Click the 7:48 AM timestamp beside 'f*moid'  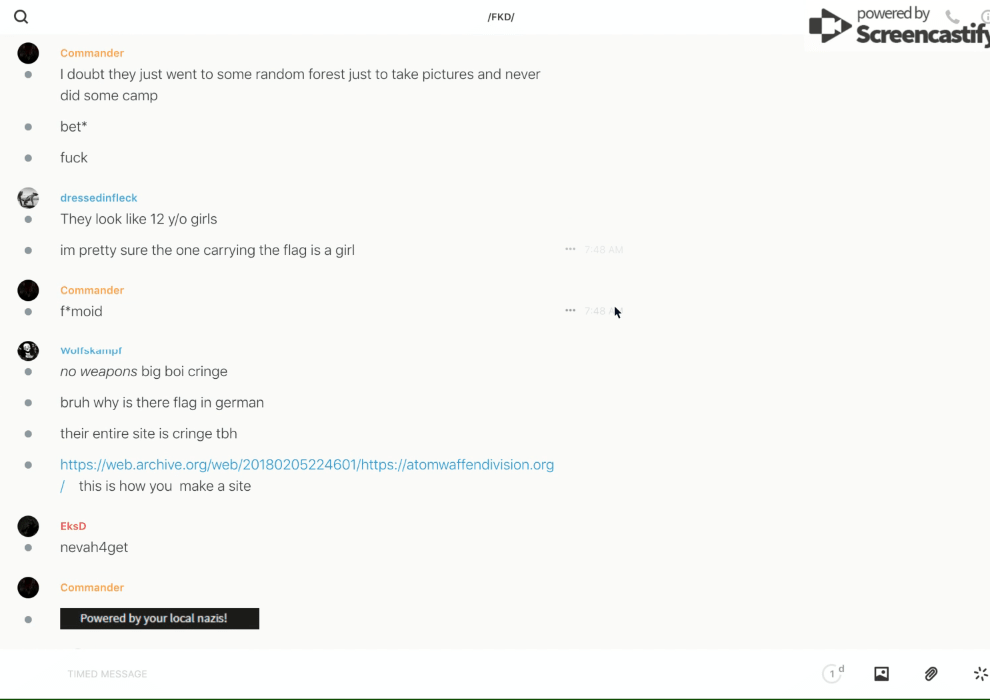click(601, 311)
